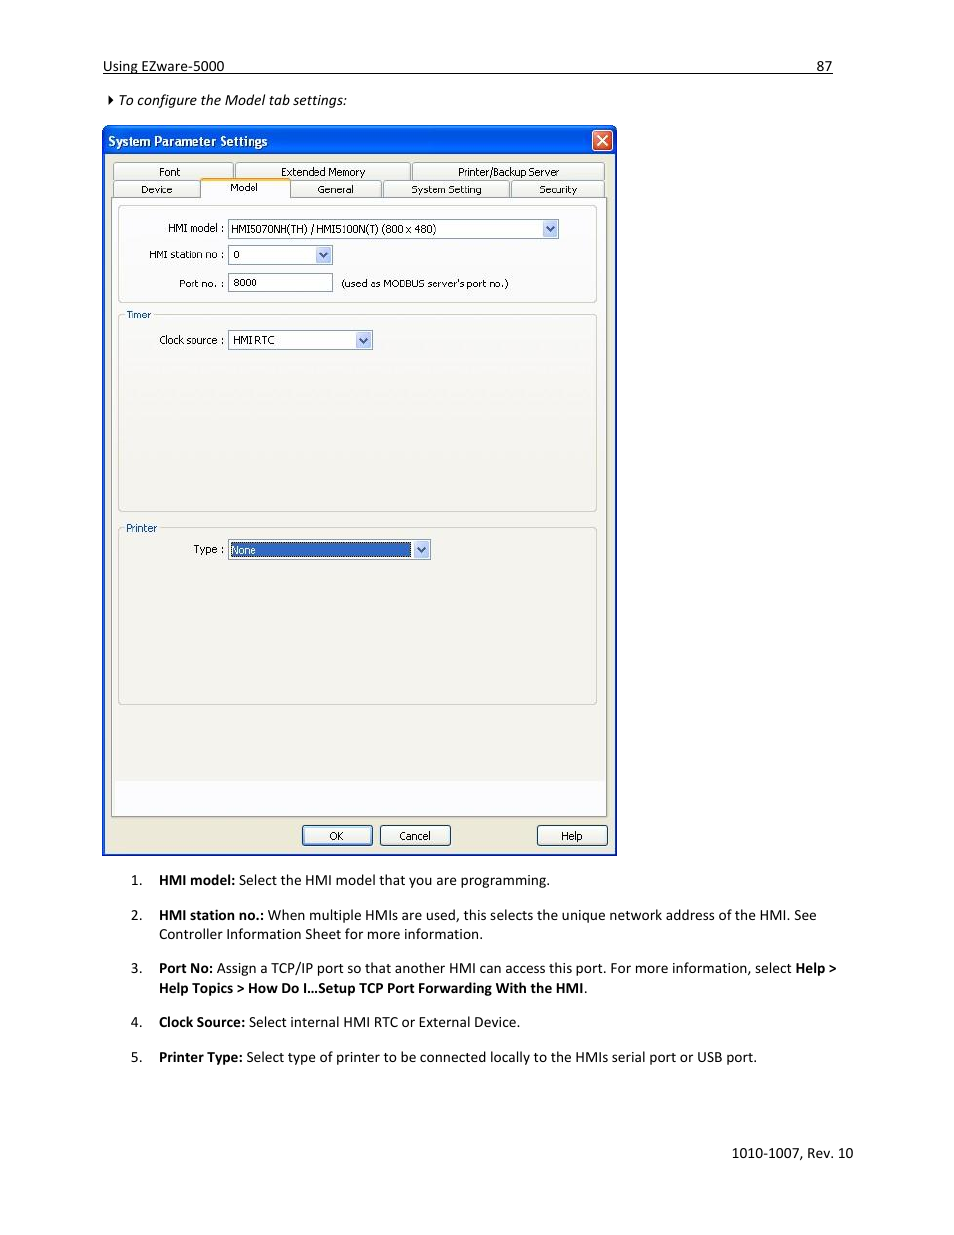Open the Printer Type dropdown
The height and width of the screenshot is (1235, 954).
click(422, 549)
